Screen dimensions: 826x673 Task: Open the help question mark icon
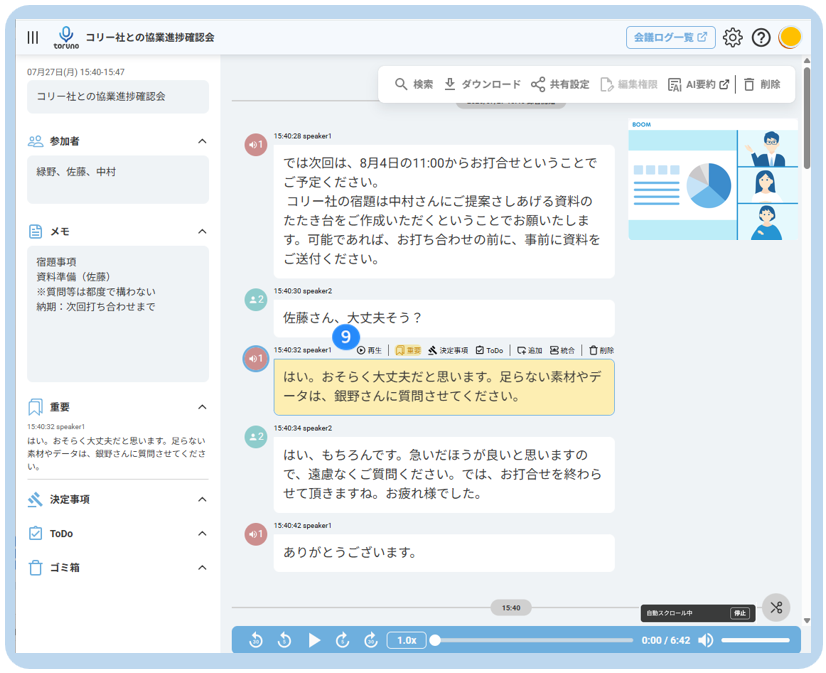pyautogui.click(x=761, y=37)
